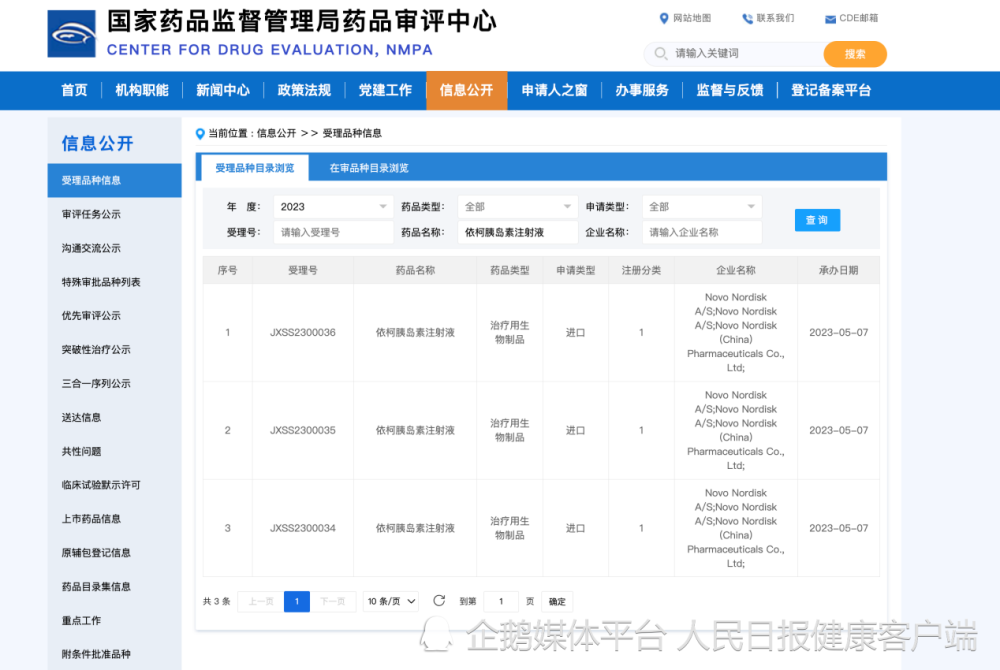The height and width of the screenshot is (670, 1000).
Task: Select 受理品种信息 in the sidebar
Action: click(x=115, y=180)
